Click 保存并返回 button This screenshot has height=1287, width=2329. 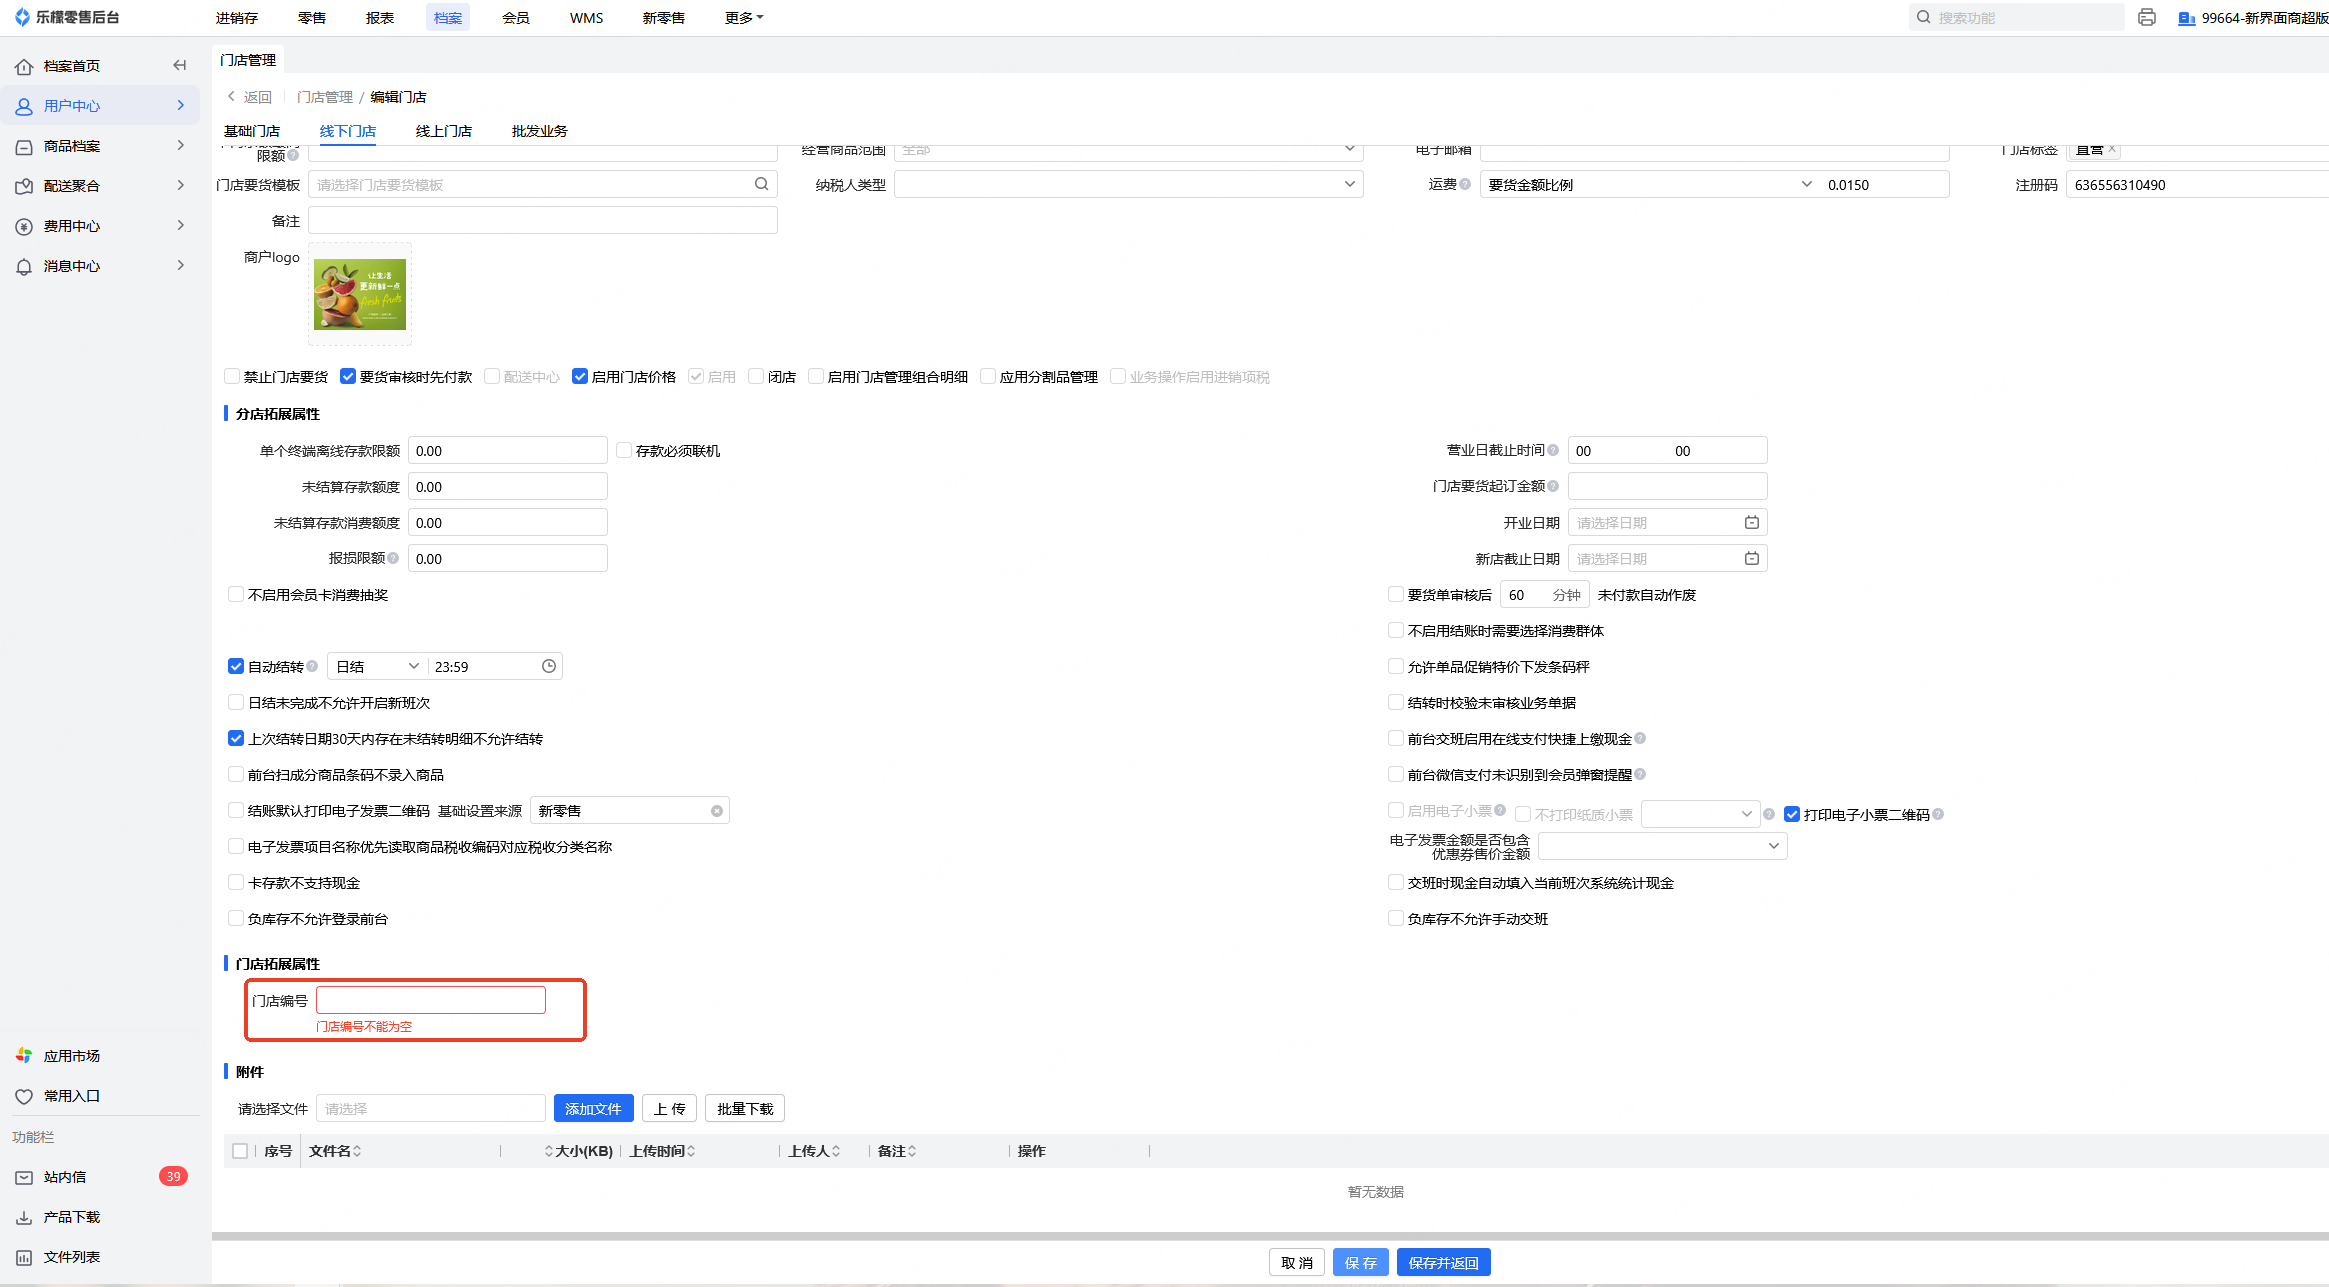(x=1442, y=1262)
